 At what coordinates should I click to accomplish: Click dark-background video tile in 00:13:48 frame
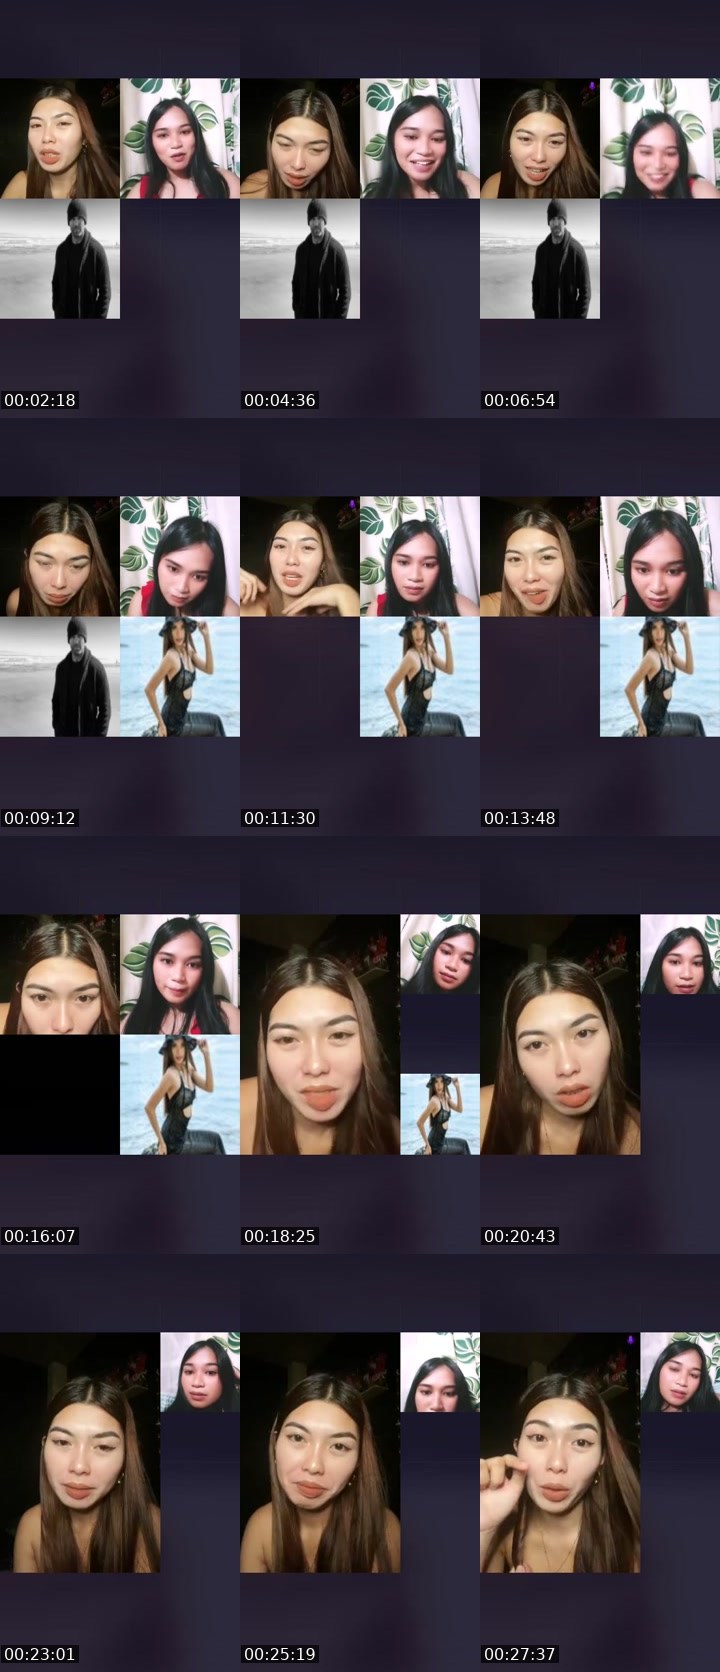[x=540, y=556]
